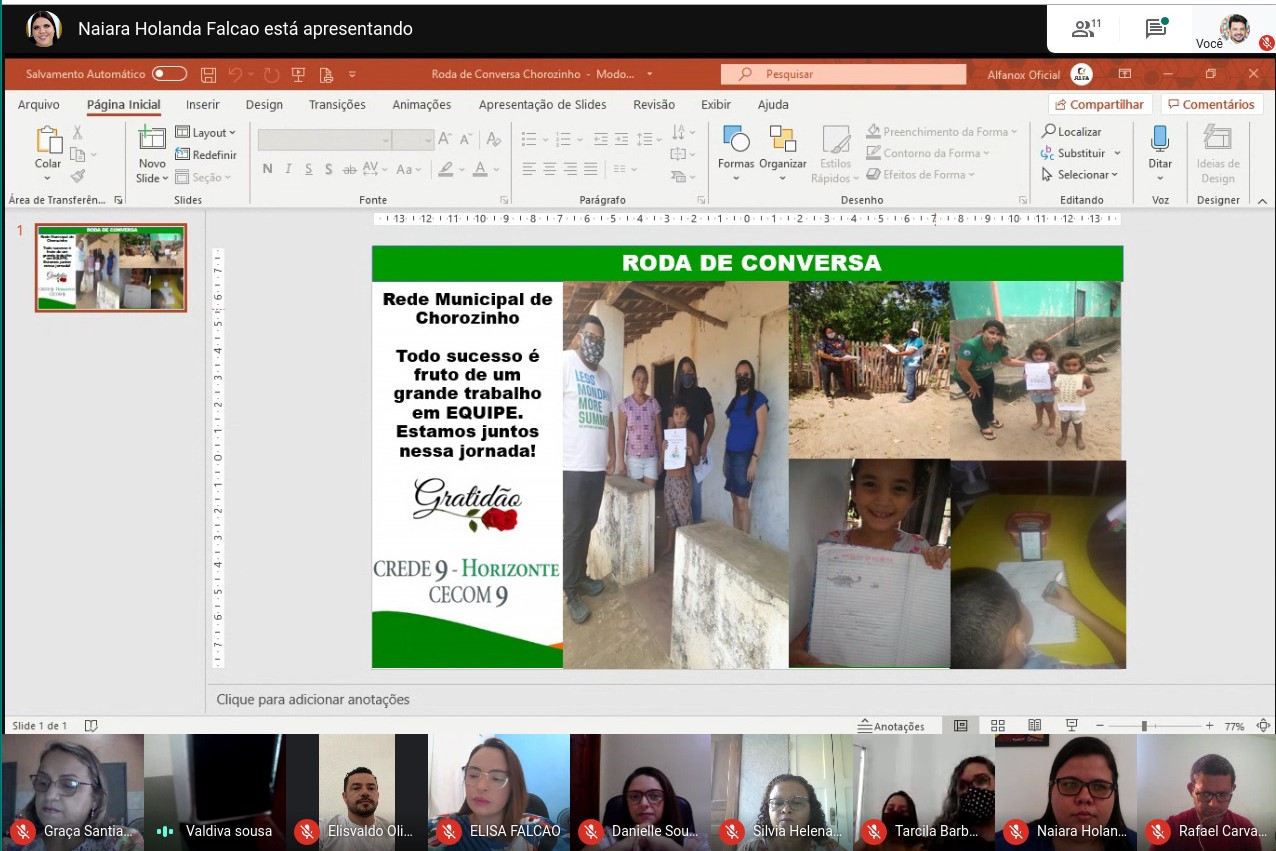
Task: Open the meeting chat icon
Action: pos(1156,28)
